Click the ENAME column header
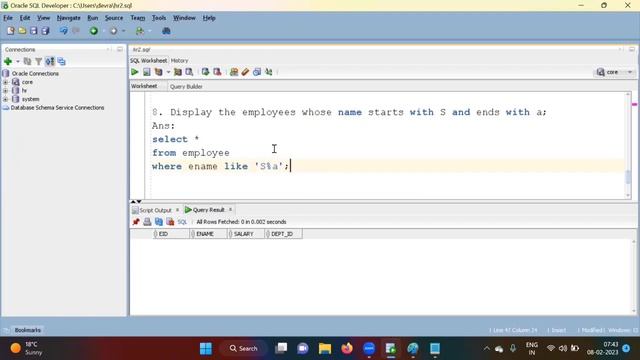The width and height of the screenshot is (640, 360). pyautogui.click(x=208, y=234)
